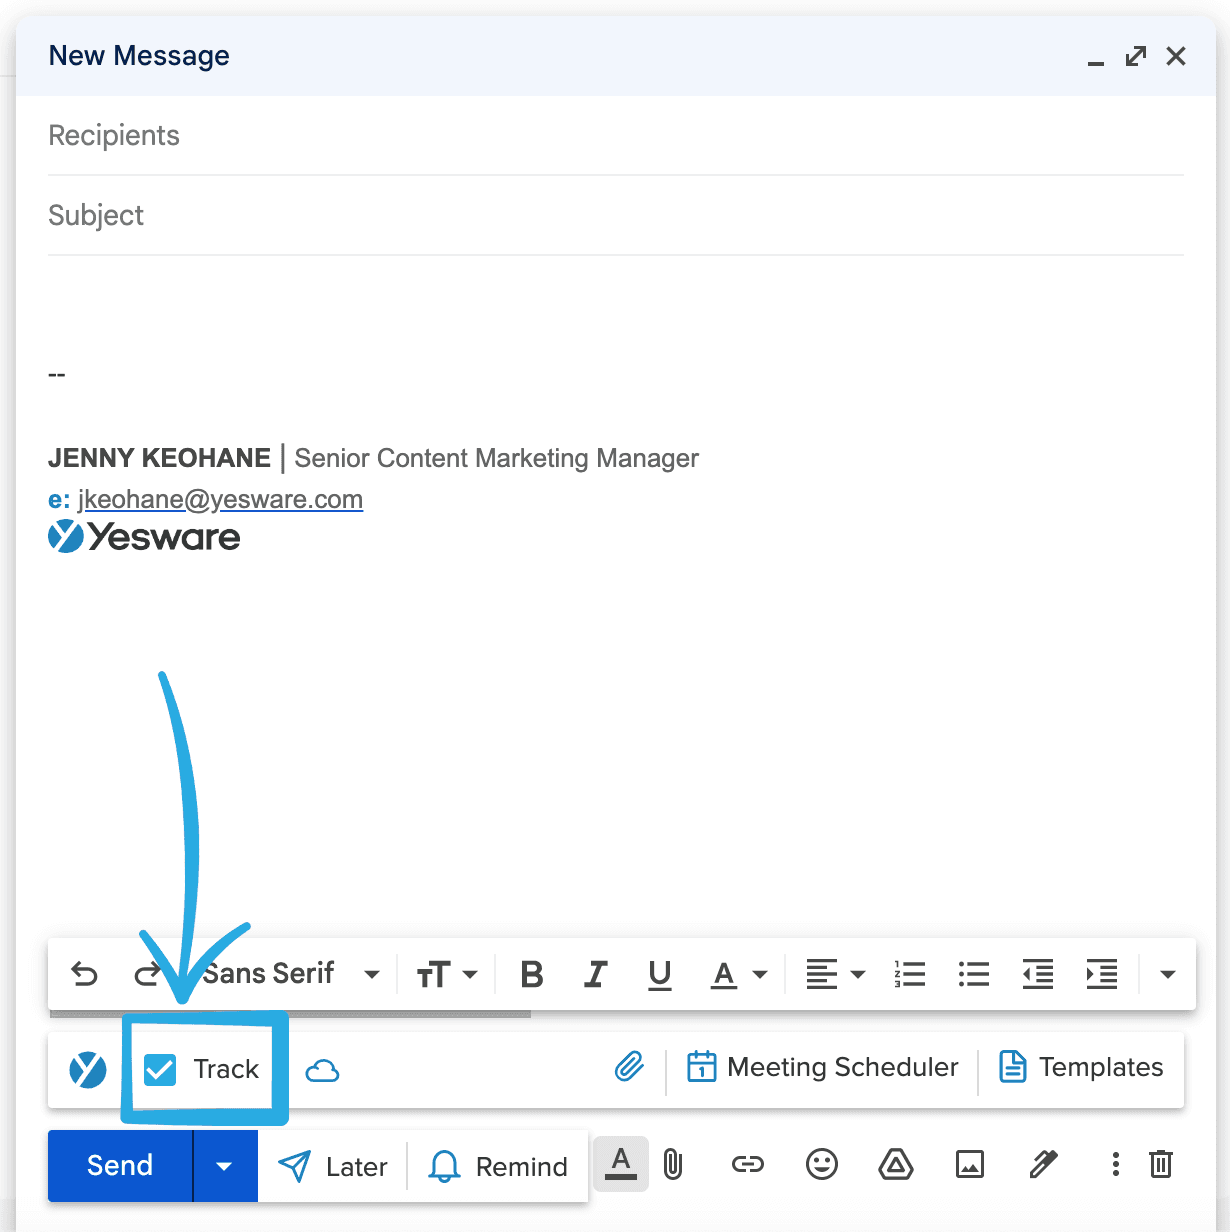Screen dimensions: 1230x1232
Task: Discard the draft with the trash icon
Action: coord(1160,1165)
